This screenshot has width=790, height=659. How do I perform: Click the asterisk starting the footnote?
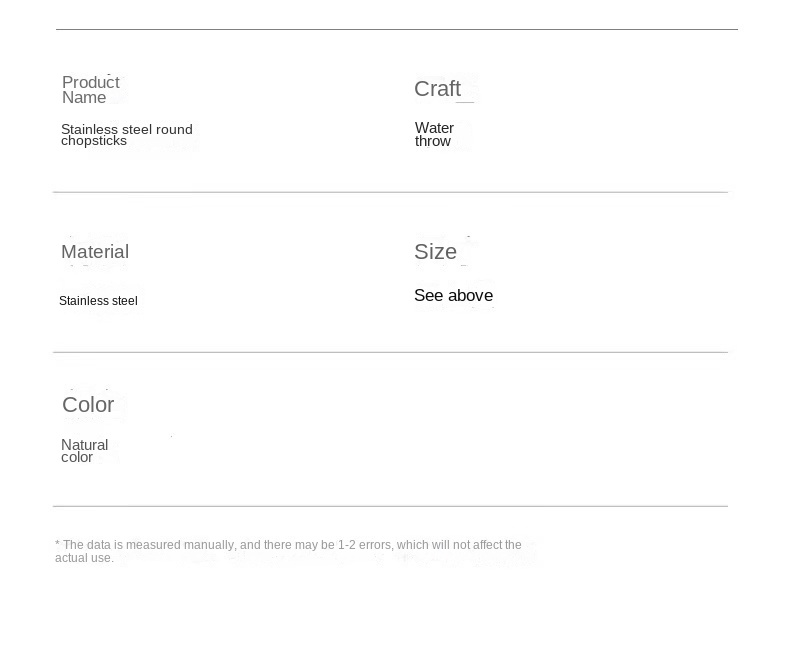click(x=57, y=545)
